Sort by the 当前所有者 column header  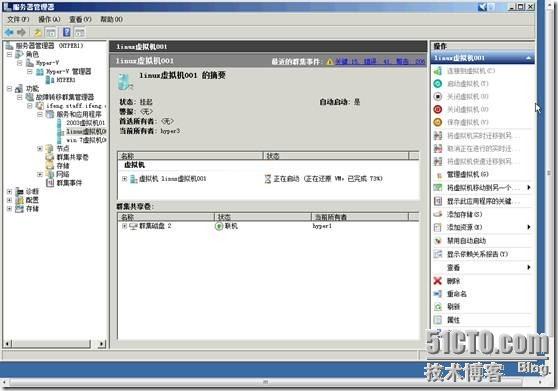(360, 217)
